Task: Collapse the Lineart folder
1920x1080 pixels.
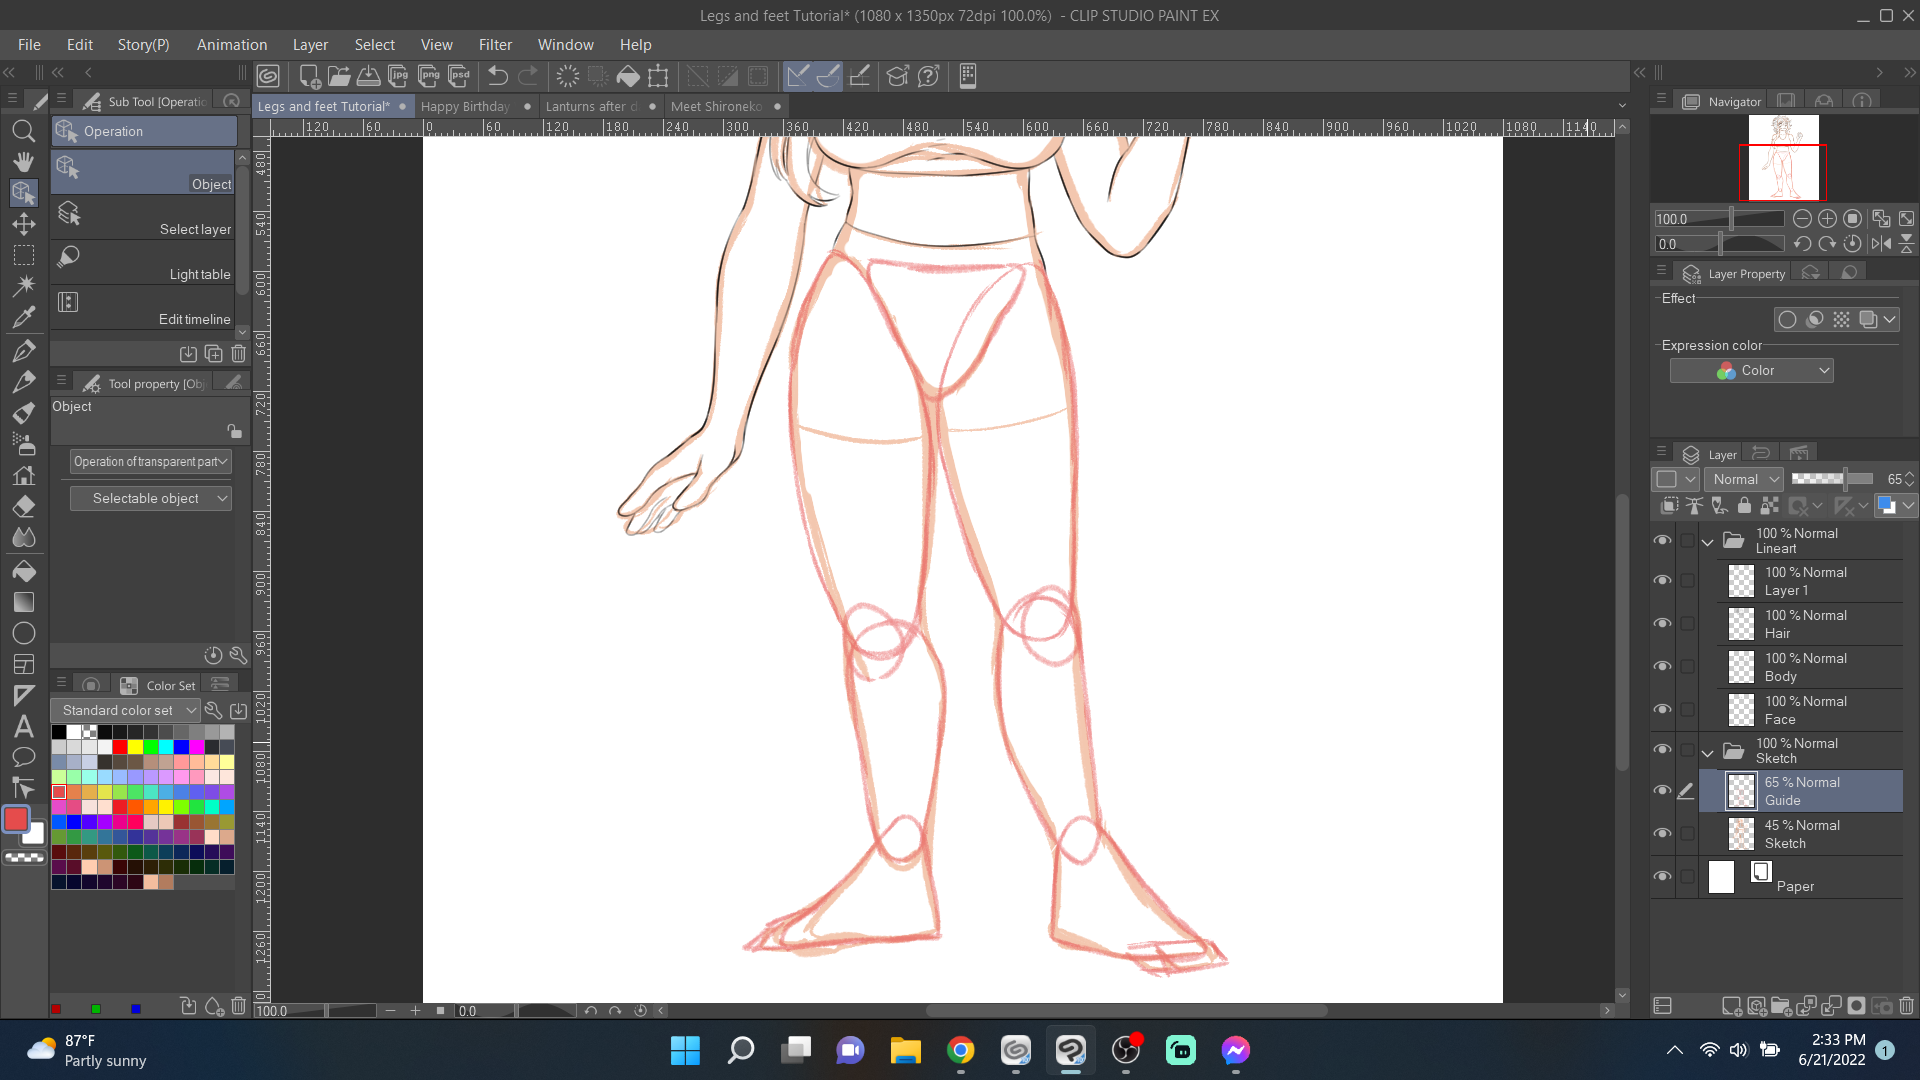Action: (x=1708, y=541)
